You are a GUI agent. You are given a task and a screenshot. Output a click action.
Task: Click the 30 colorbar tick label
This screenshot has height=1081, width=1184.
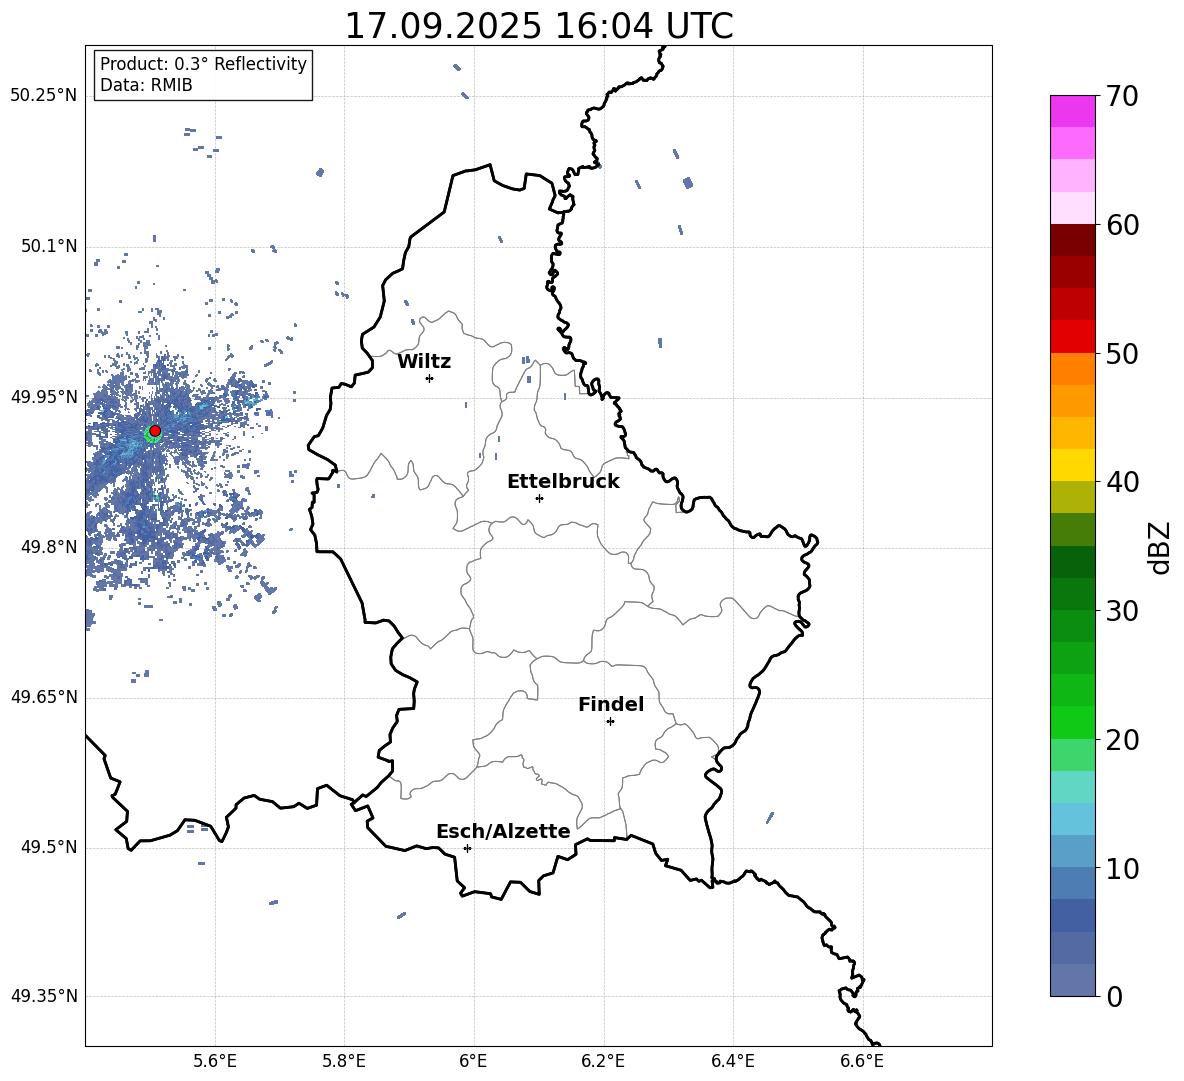tap(1121, 611)
